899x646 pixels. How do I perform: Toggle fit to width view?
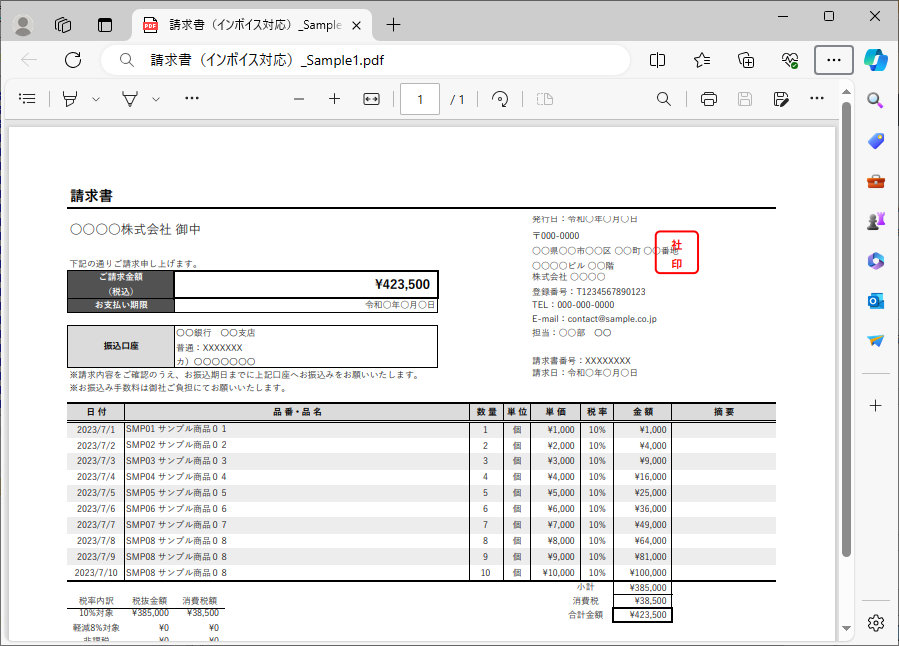click(371, 99)
